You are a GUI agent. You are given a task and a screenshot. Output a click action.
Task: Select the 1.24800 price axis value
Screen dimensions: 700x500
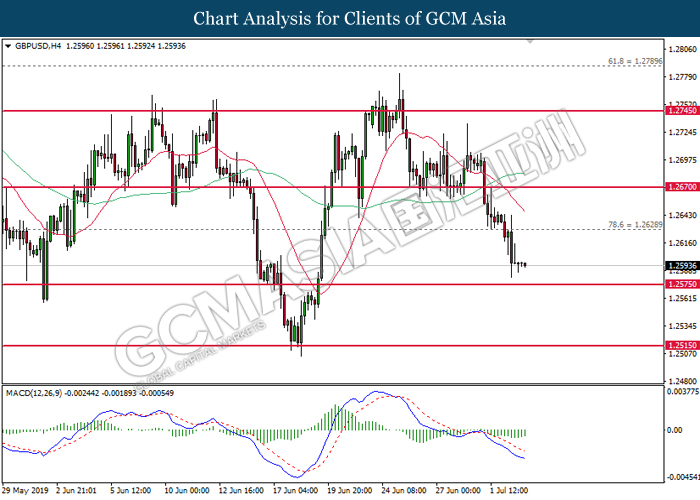click(x=682, y=381)
